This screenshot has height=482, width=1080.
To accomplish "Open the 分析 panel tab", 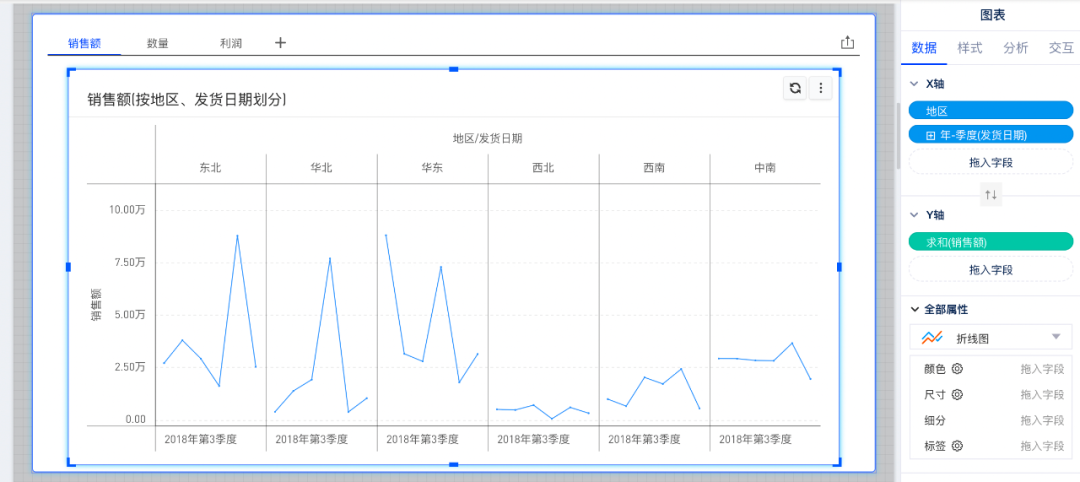I will point(1015,48).
